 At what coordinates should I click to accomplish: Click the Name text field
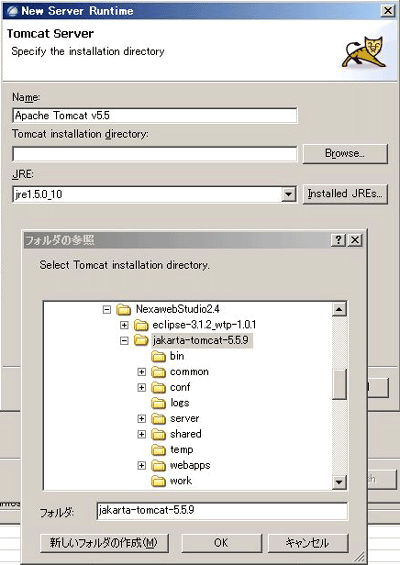(155, 116)
